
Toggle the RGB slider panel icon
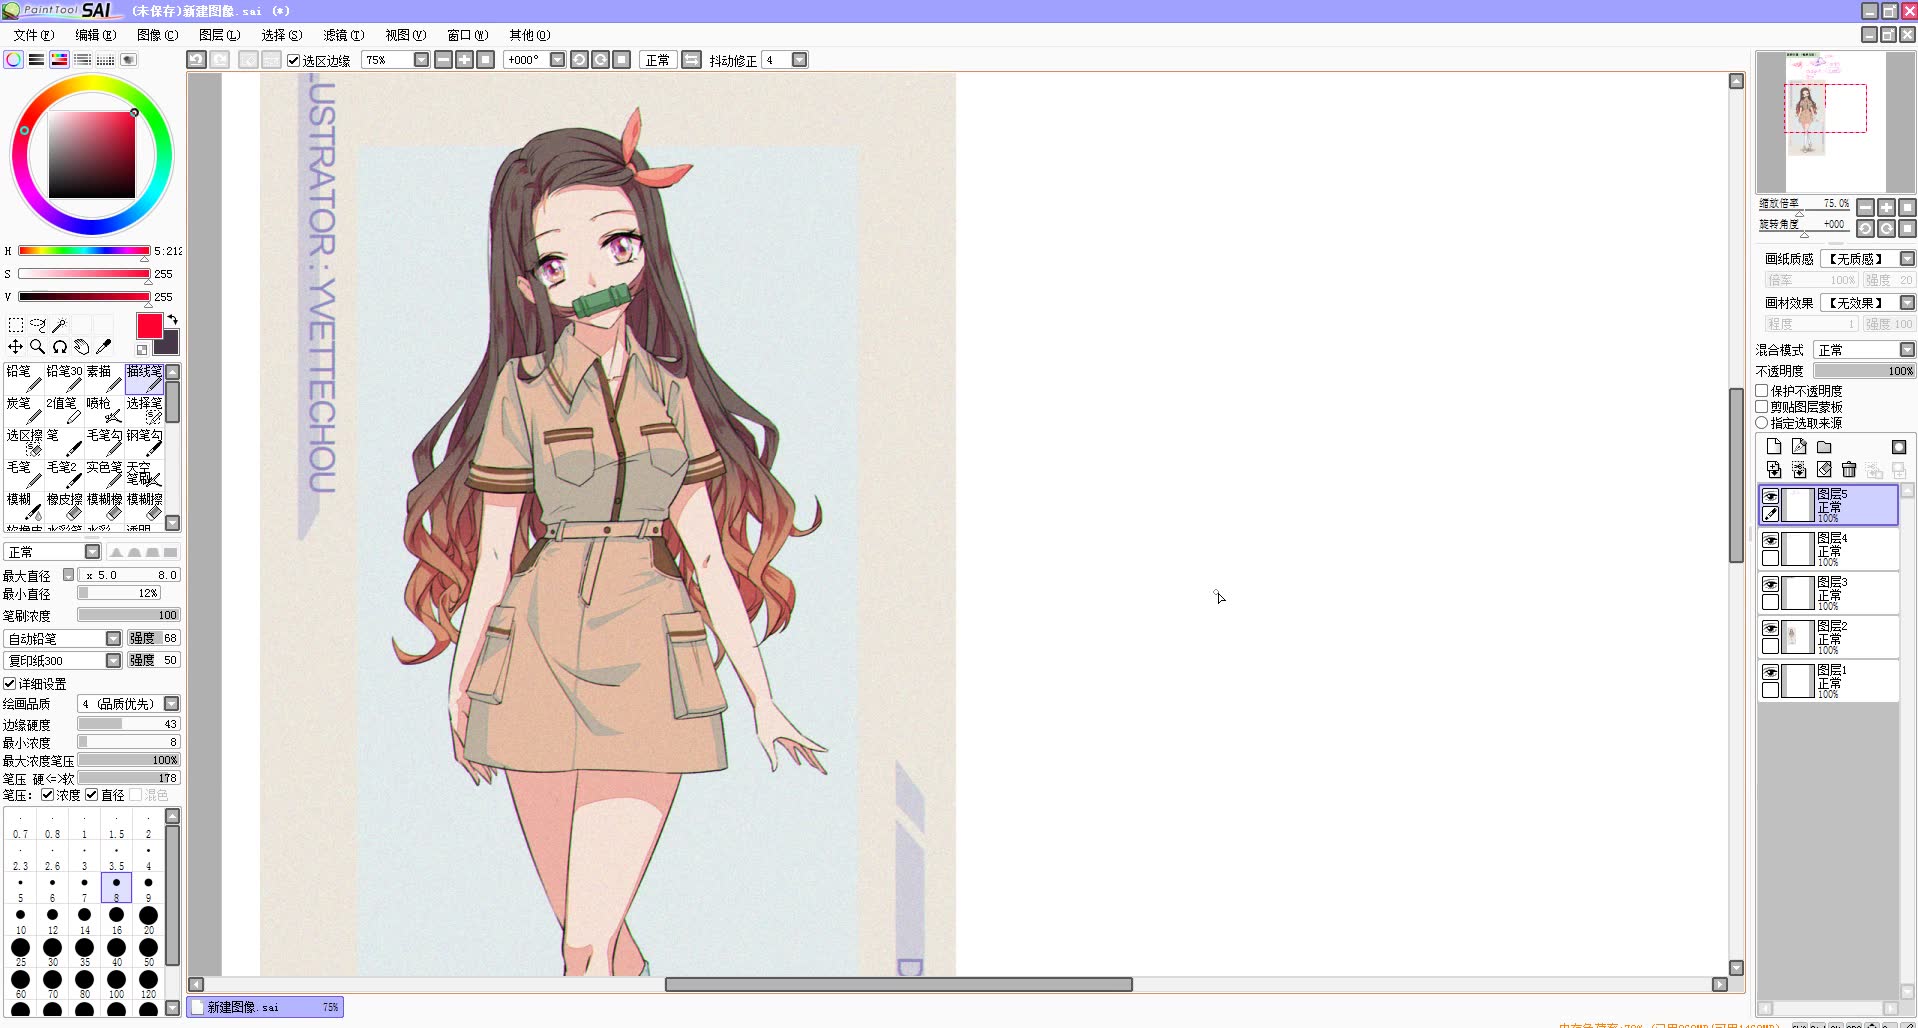[x=36, y=60]
